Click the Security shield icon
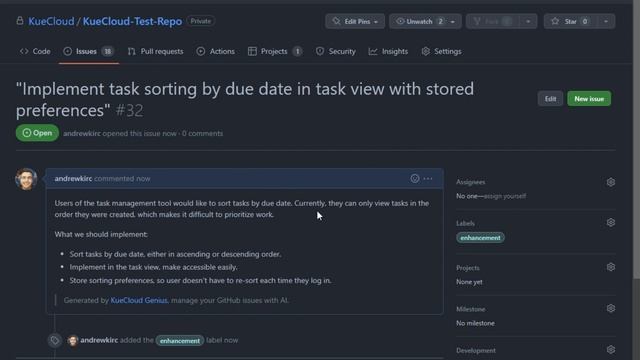 [320, 51]
